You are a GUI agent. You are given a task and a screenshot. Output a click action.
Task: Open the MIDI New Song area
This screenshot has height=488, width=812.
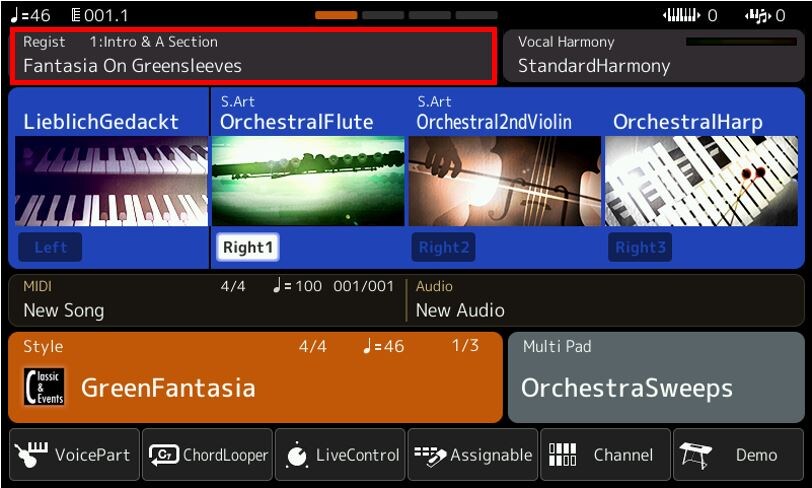(x=206, y=299)
